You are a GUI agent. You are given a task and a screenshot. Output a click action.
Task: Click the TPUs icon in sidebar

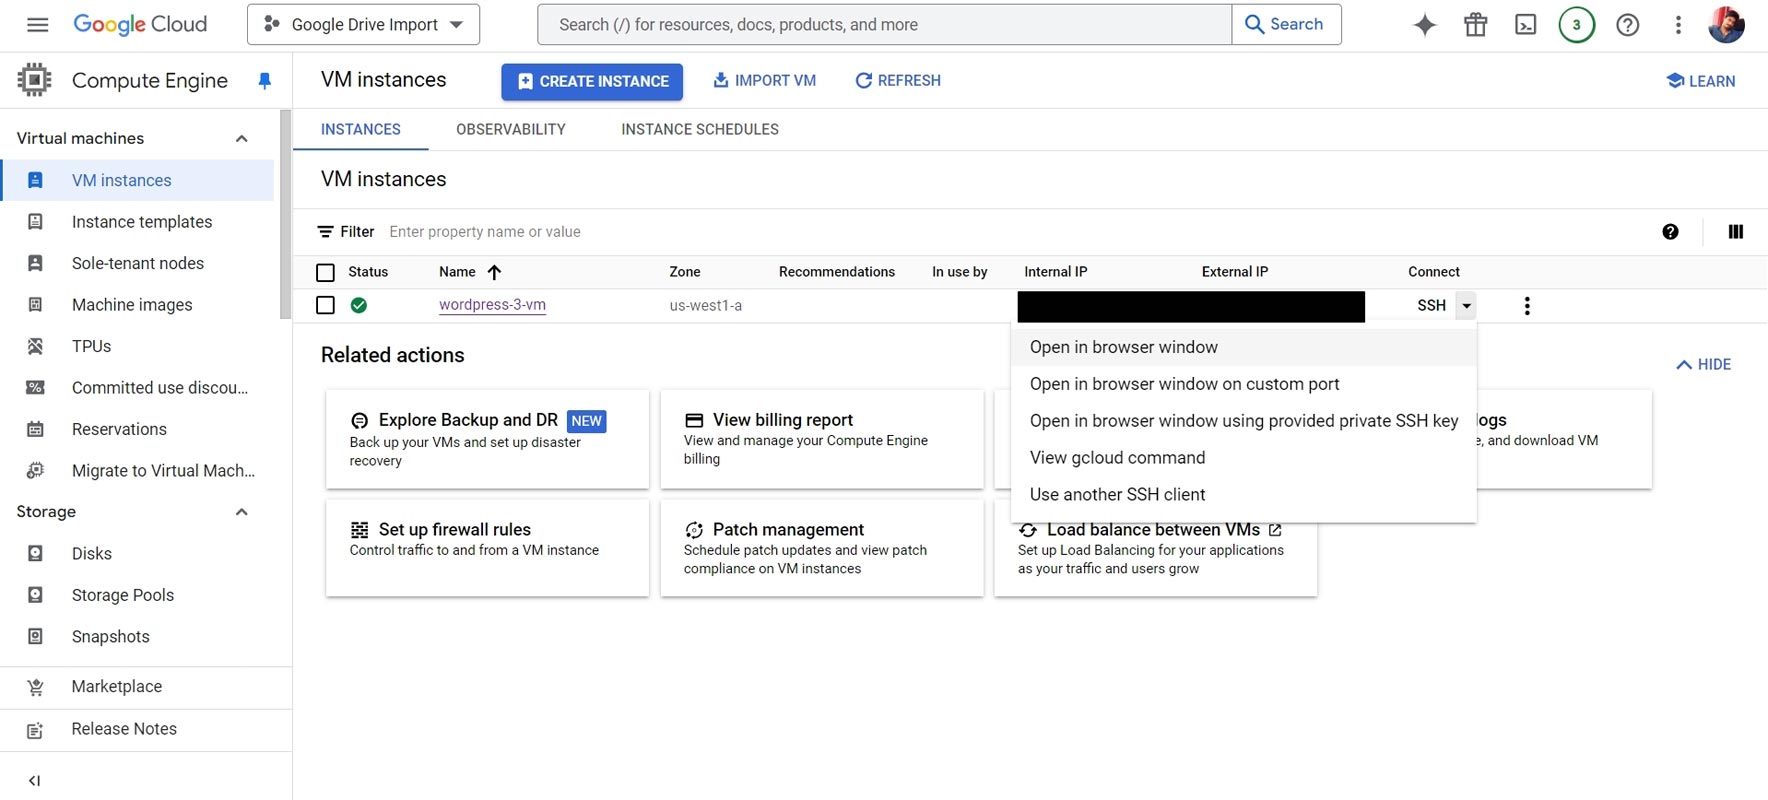click(35, 347)
